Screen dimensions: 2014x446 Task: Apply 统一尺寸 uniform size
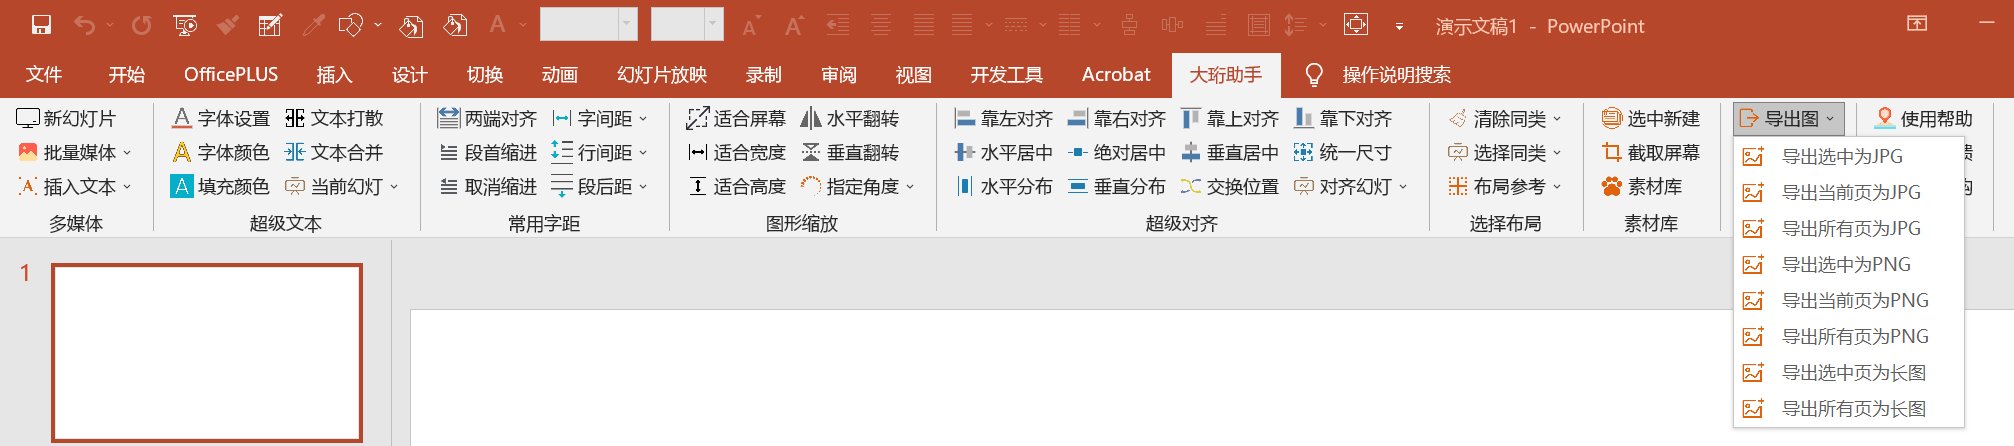click(1342, 152)
